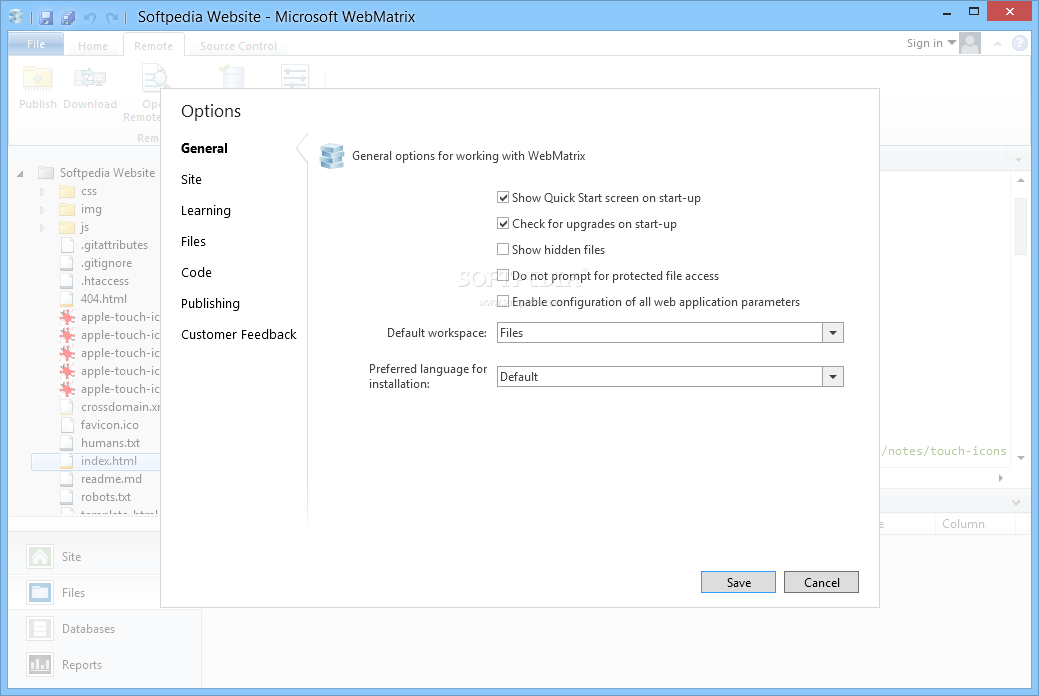
Task: Collapse the Softpedia Website root node
Action: point(21,174)
